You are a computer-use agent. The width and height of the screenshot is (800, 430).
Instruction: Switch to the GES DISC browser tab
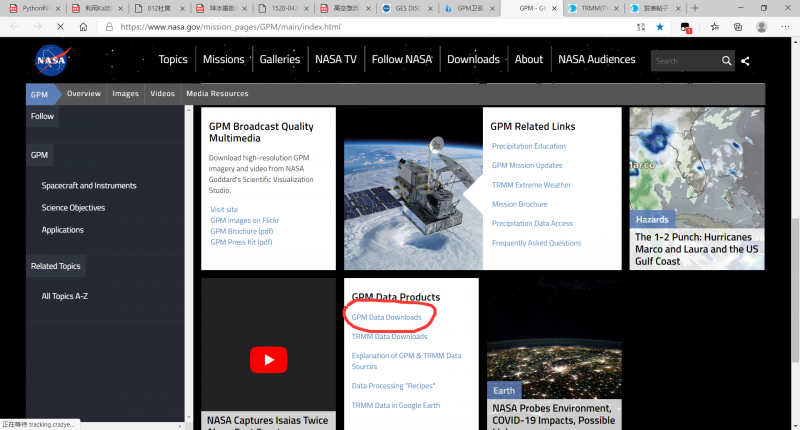click(x=405, y=8)
